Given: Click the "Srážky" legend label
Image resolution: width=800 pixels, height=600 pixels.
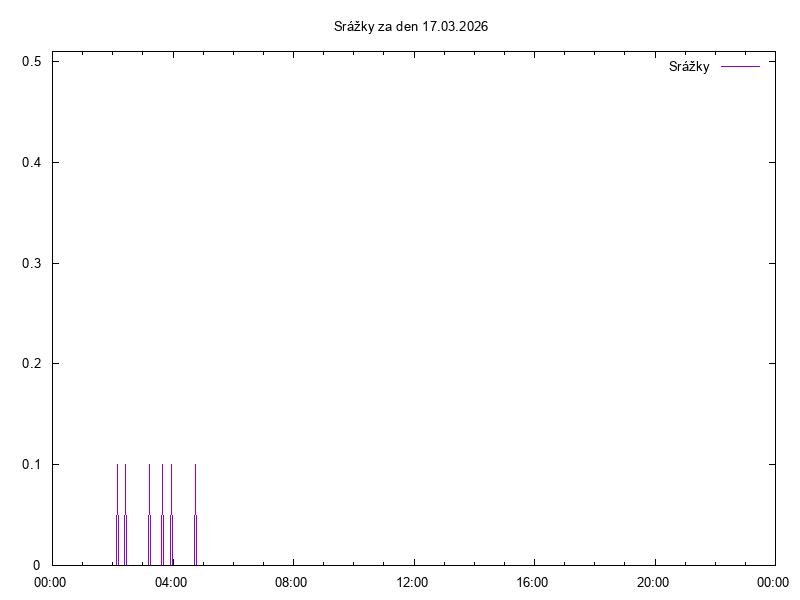Looking at the screenshot, I should coord(689,67).
